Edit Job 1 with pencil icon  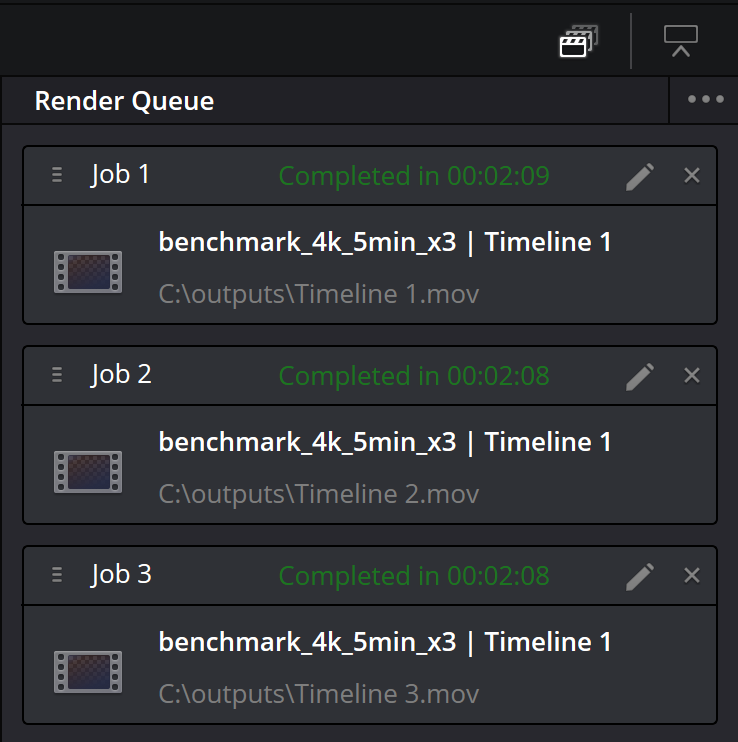click(640, 177)
